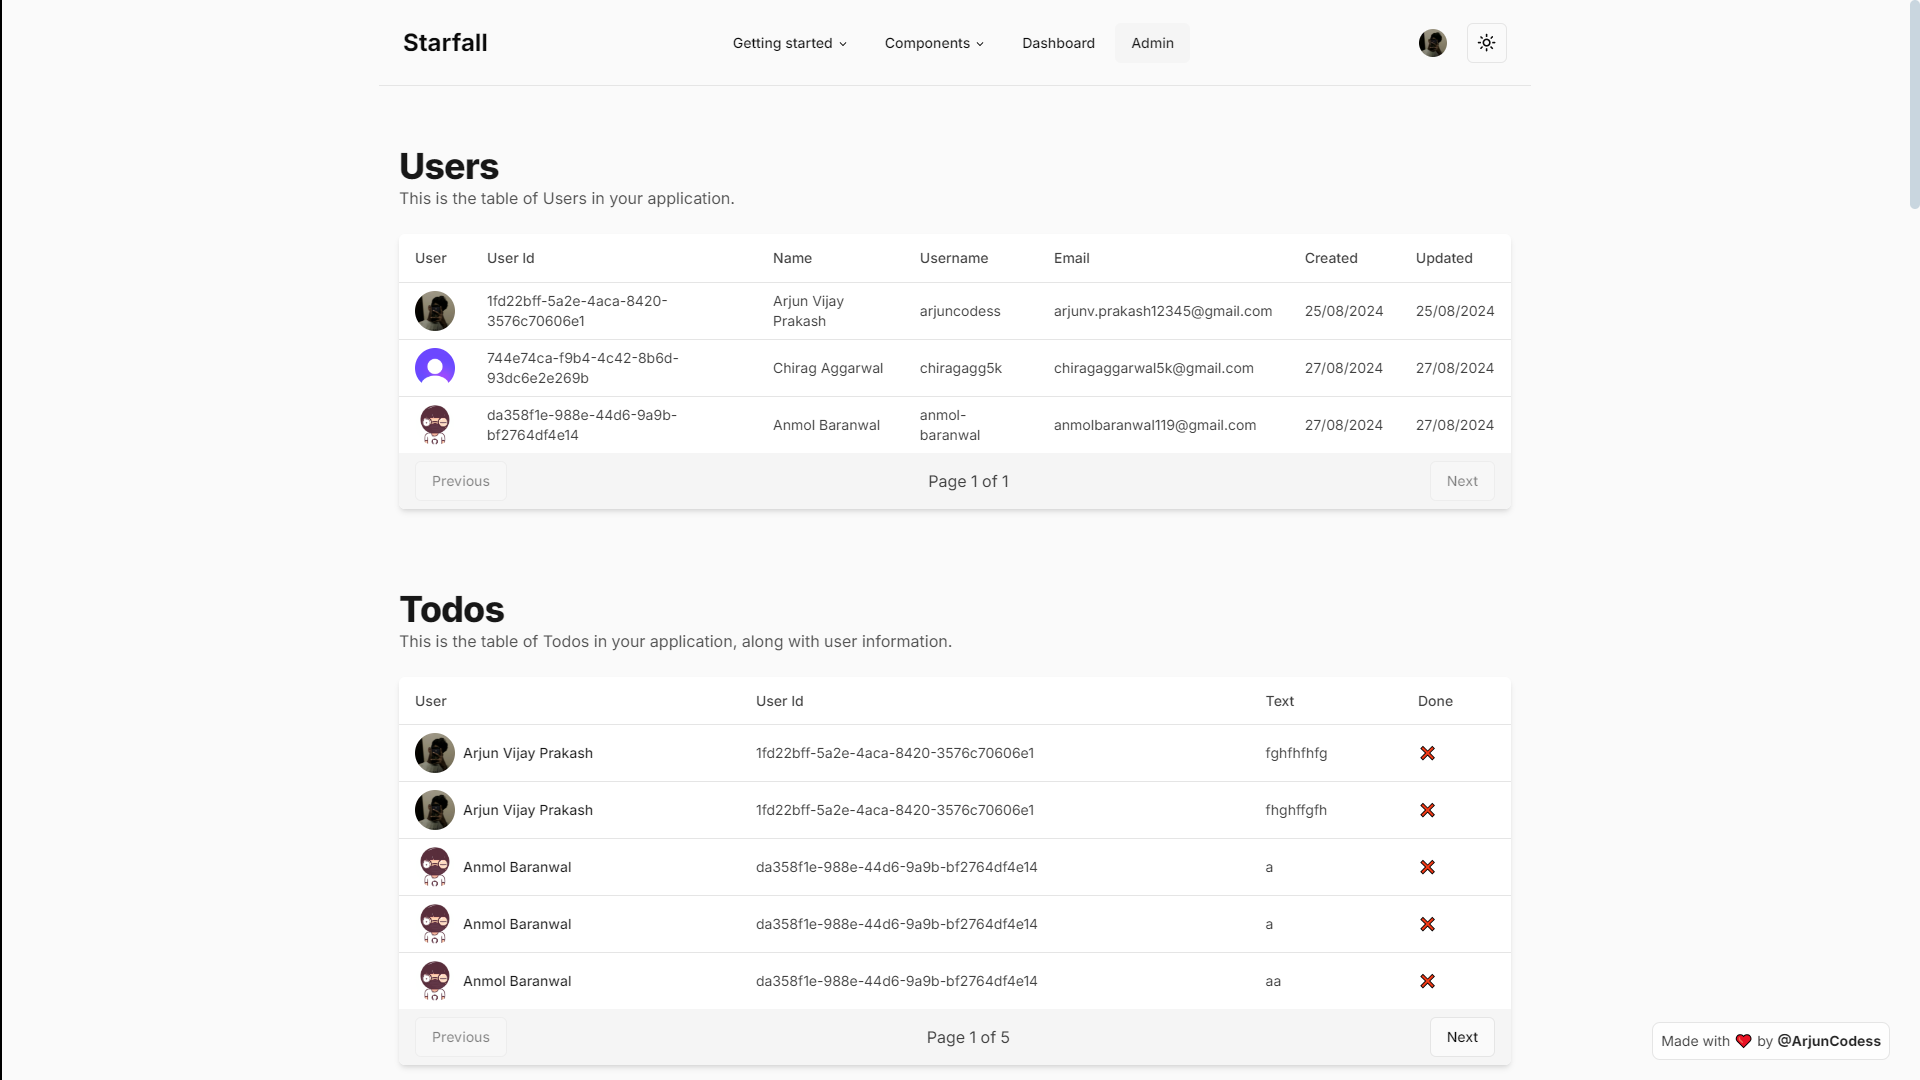Screen dimensions: 1920x1080
Task: Click the page's vertical scrollbar thumb
Action: tap(1914, 105)
